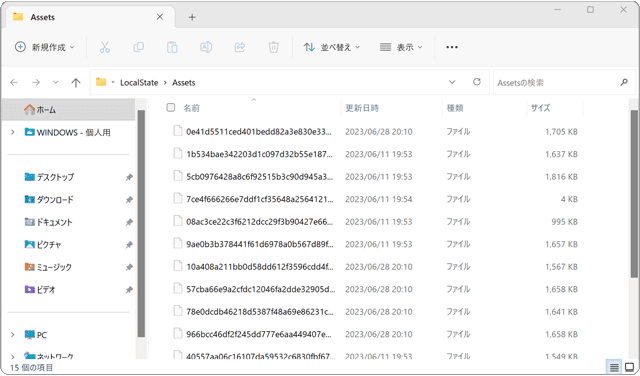Click the folder icon in address bar

tap(101, 82)
